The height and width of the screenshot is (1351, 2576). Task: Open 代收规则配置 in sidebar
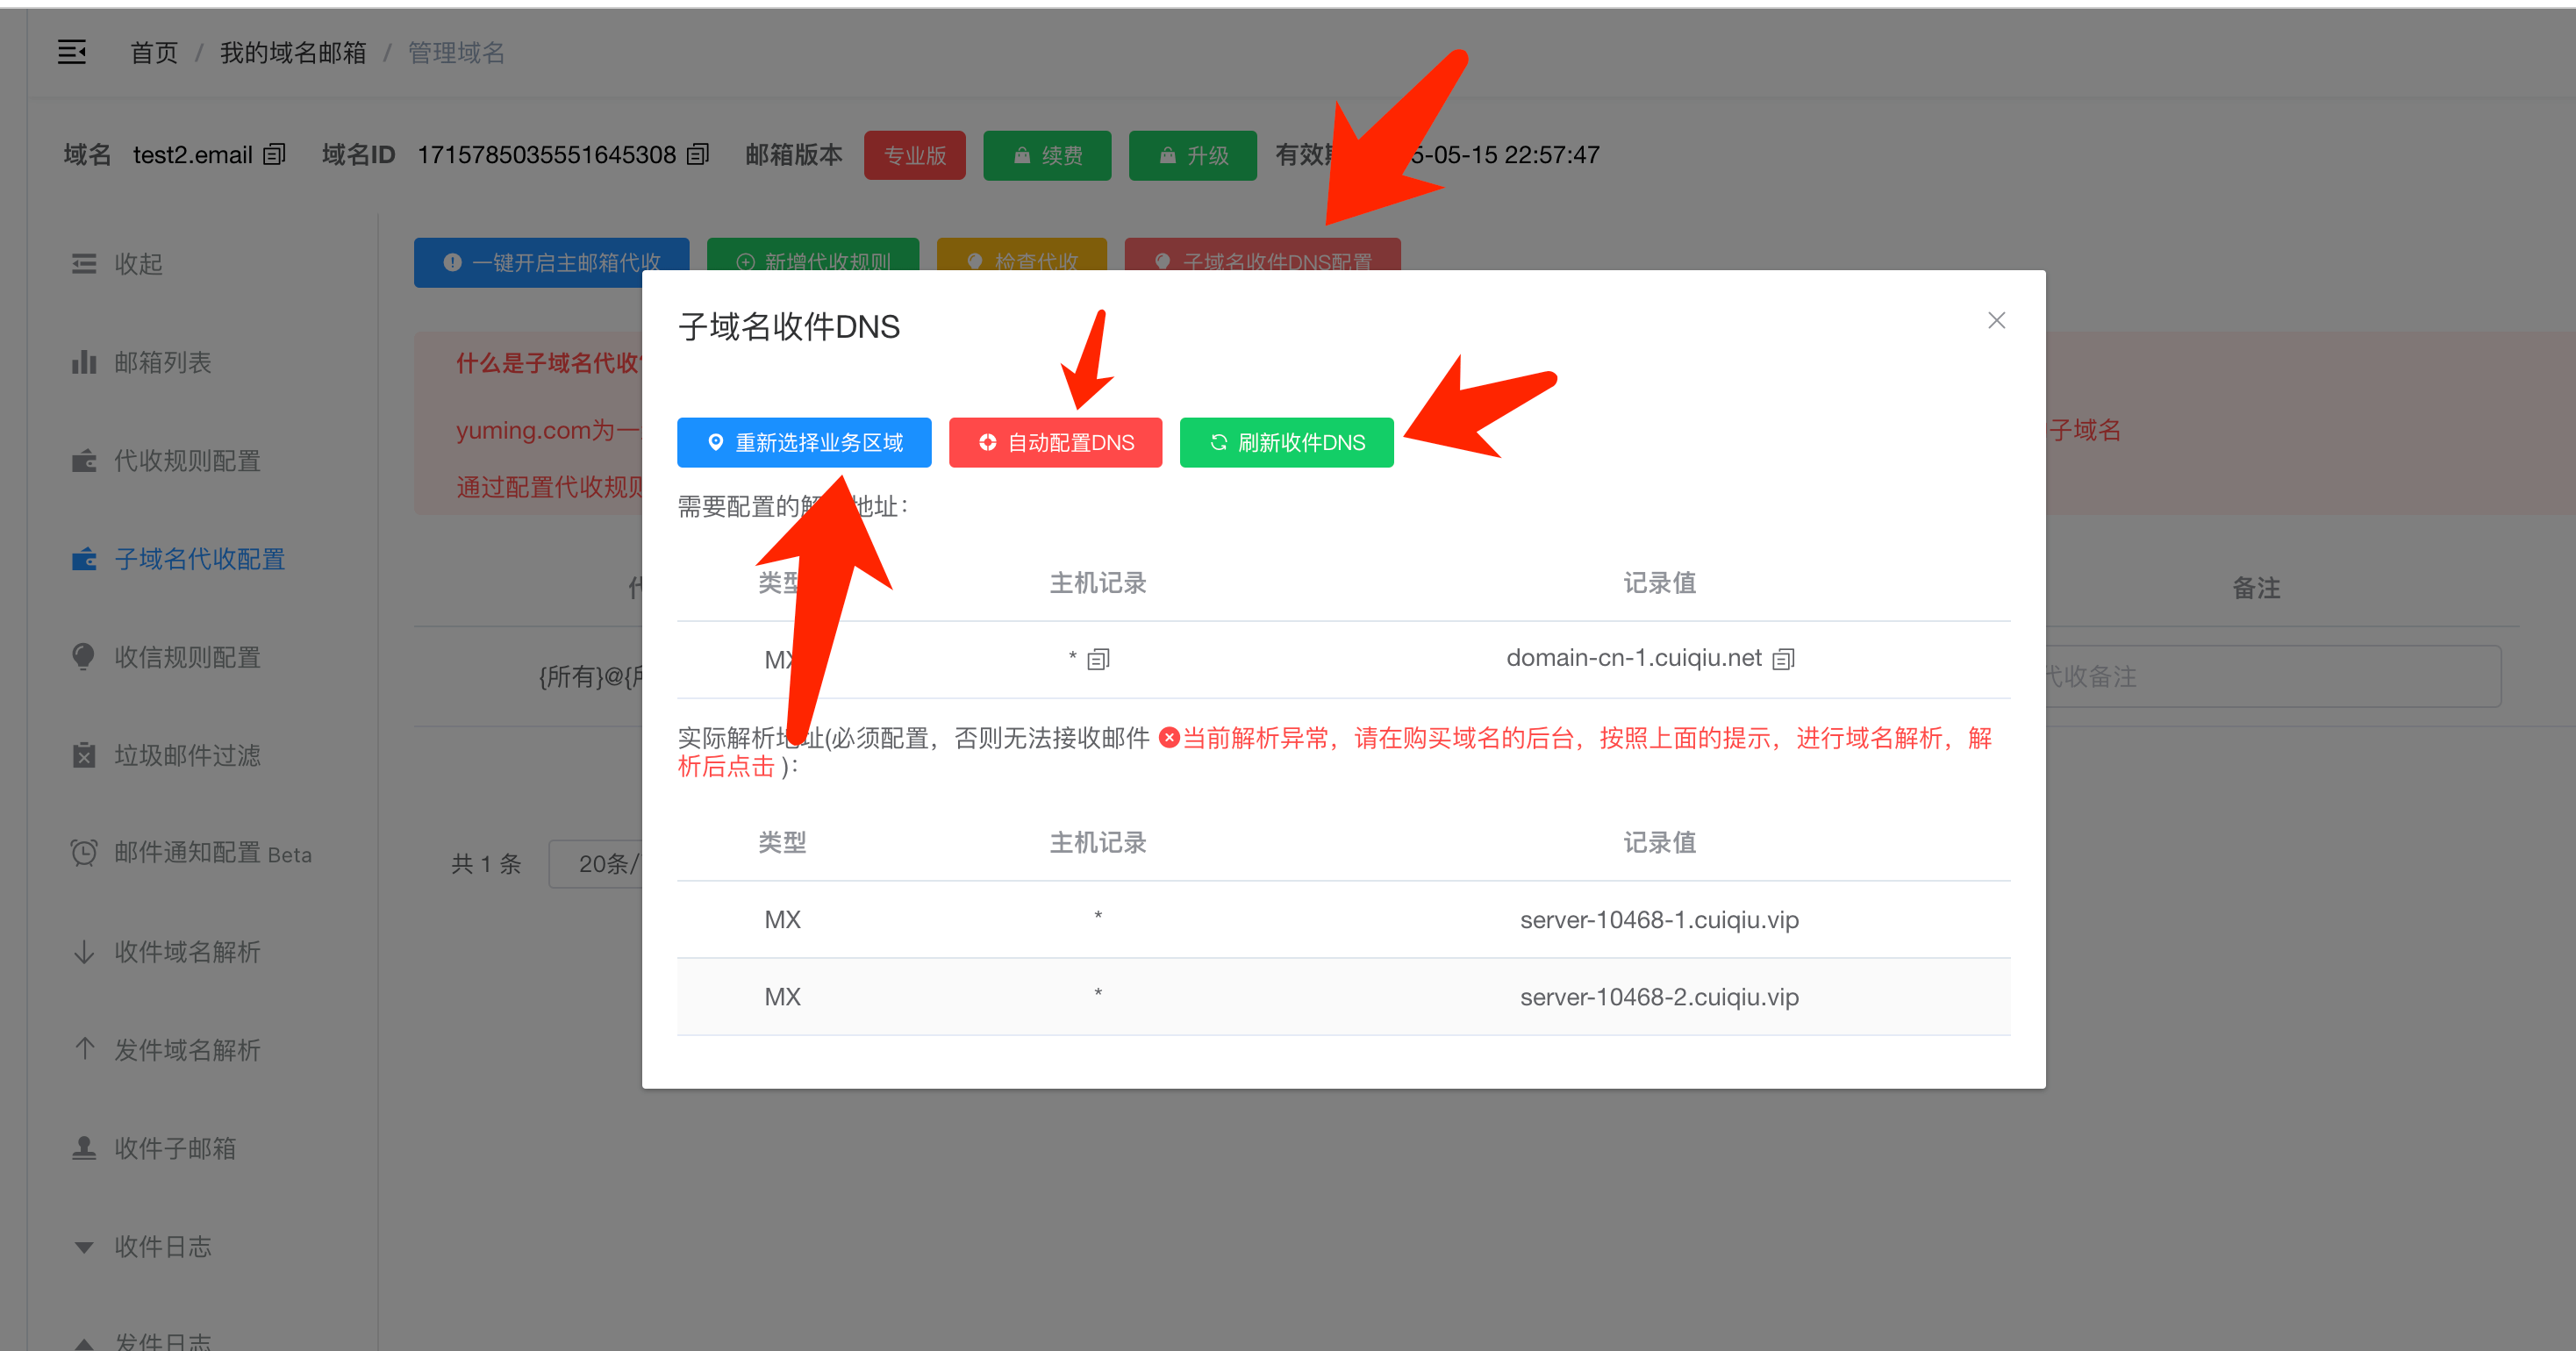166,460
